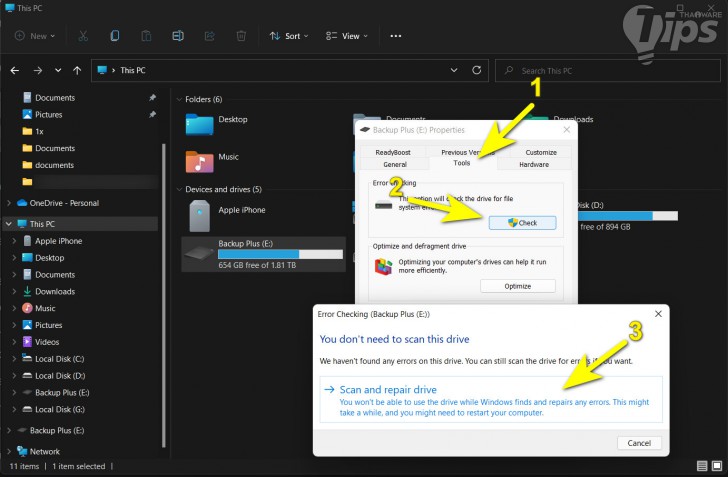Collapse This PC tree node
728x477 pixels.
coord(9,224)
